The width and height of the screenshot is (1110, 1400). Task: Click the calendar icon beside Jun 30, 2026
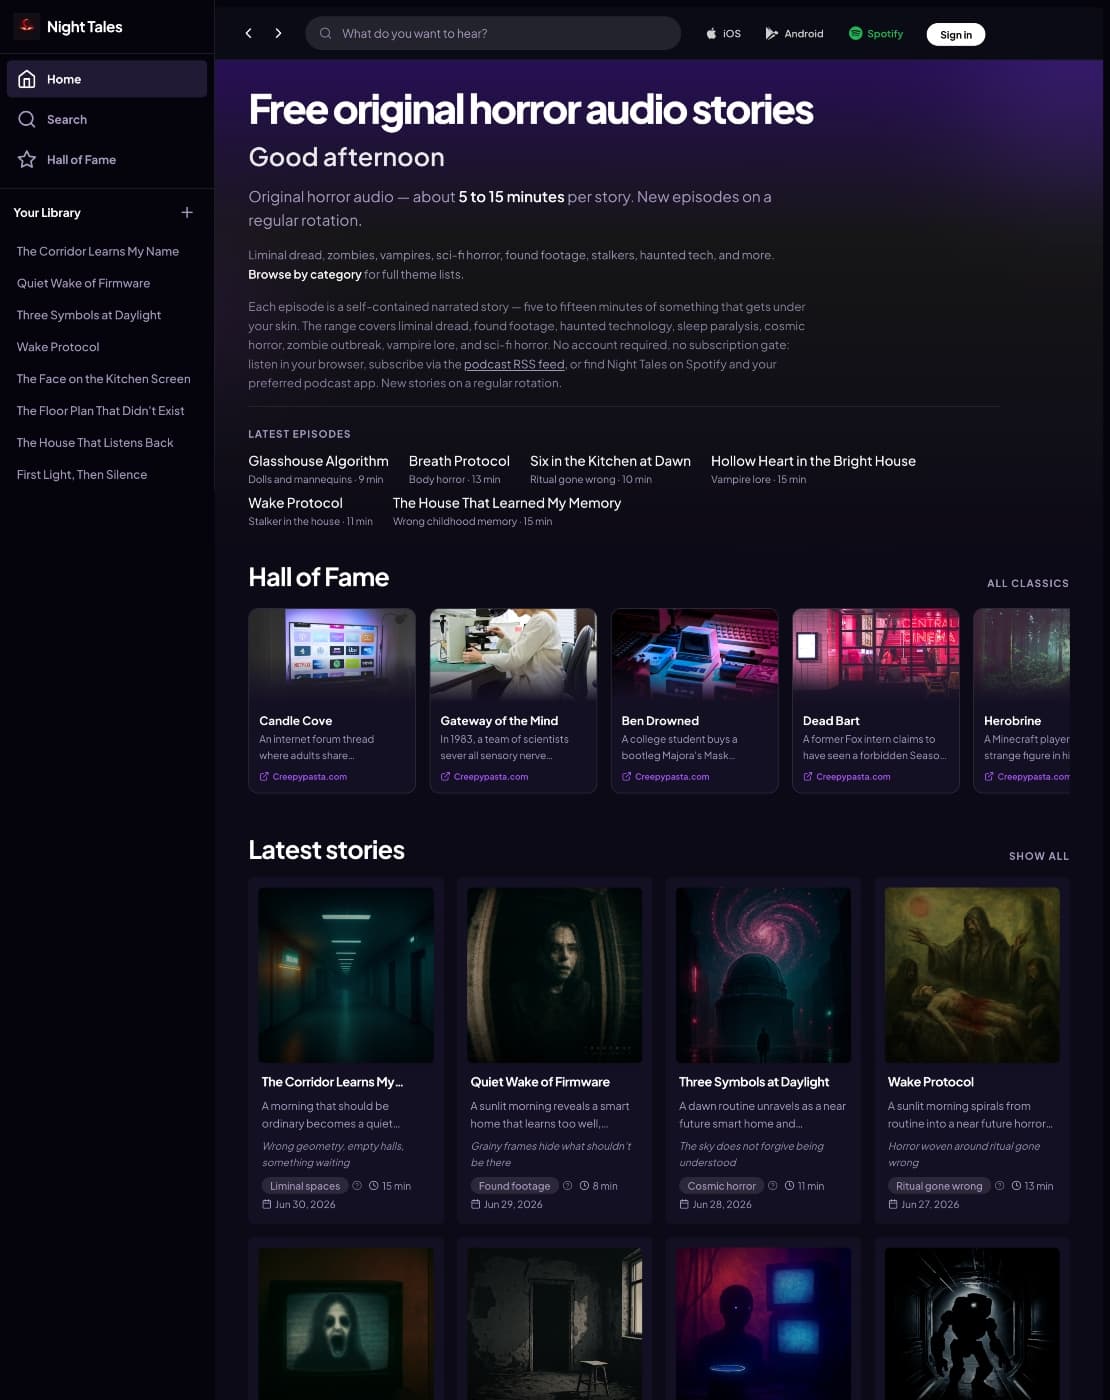267,1204
